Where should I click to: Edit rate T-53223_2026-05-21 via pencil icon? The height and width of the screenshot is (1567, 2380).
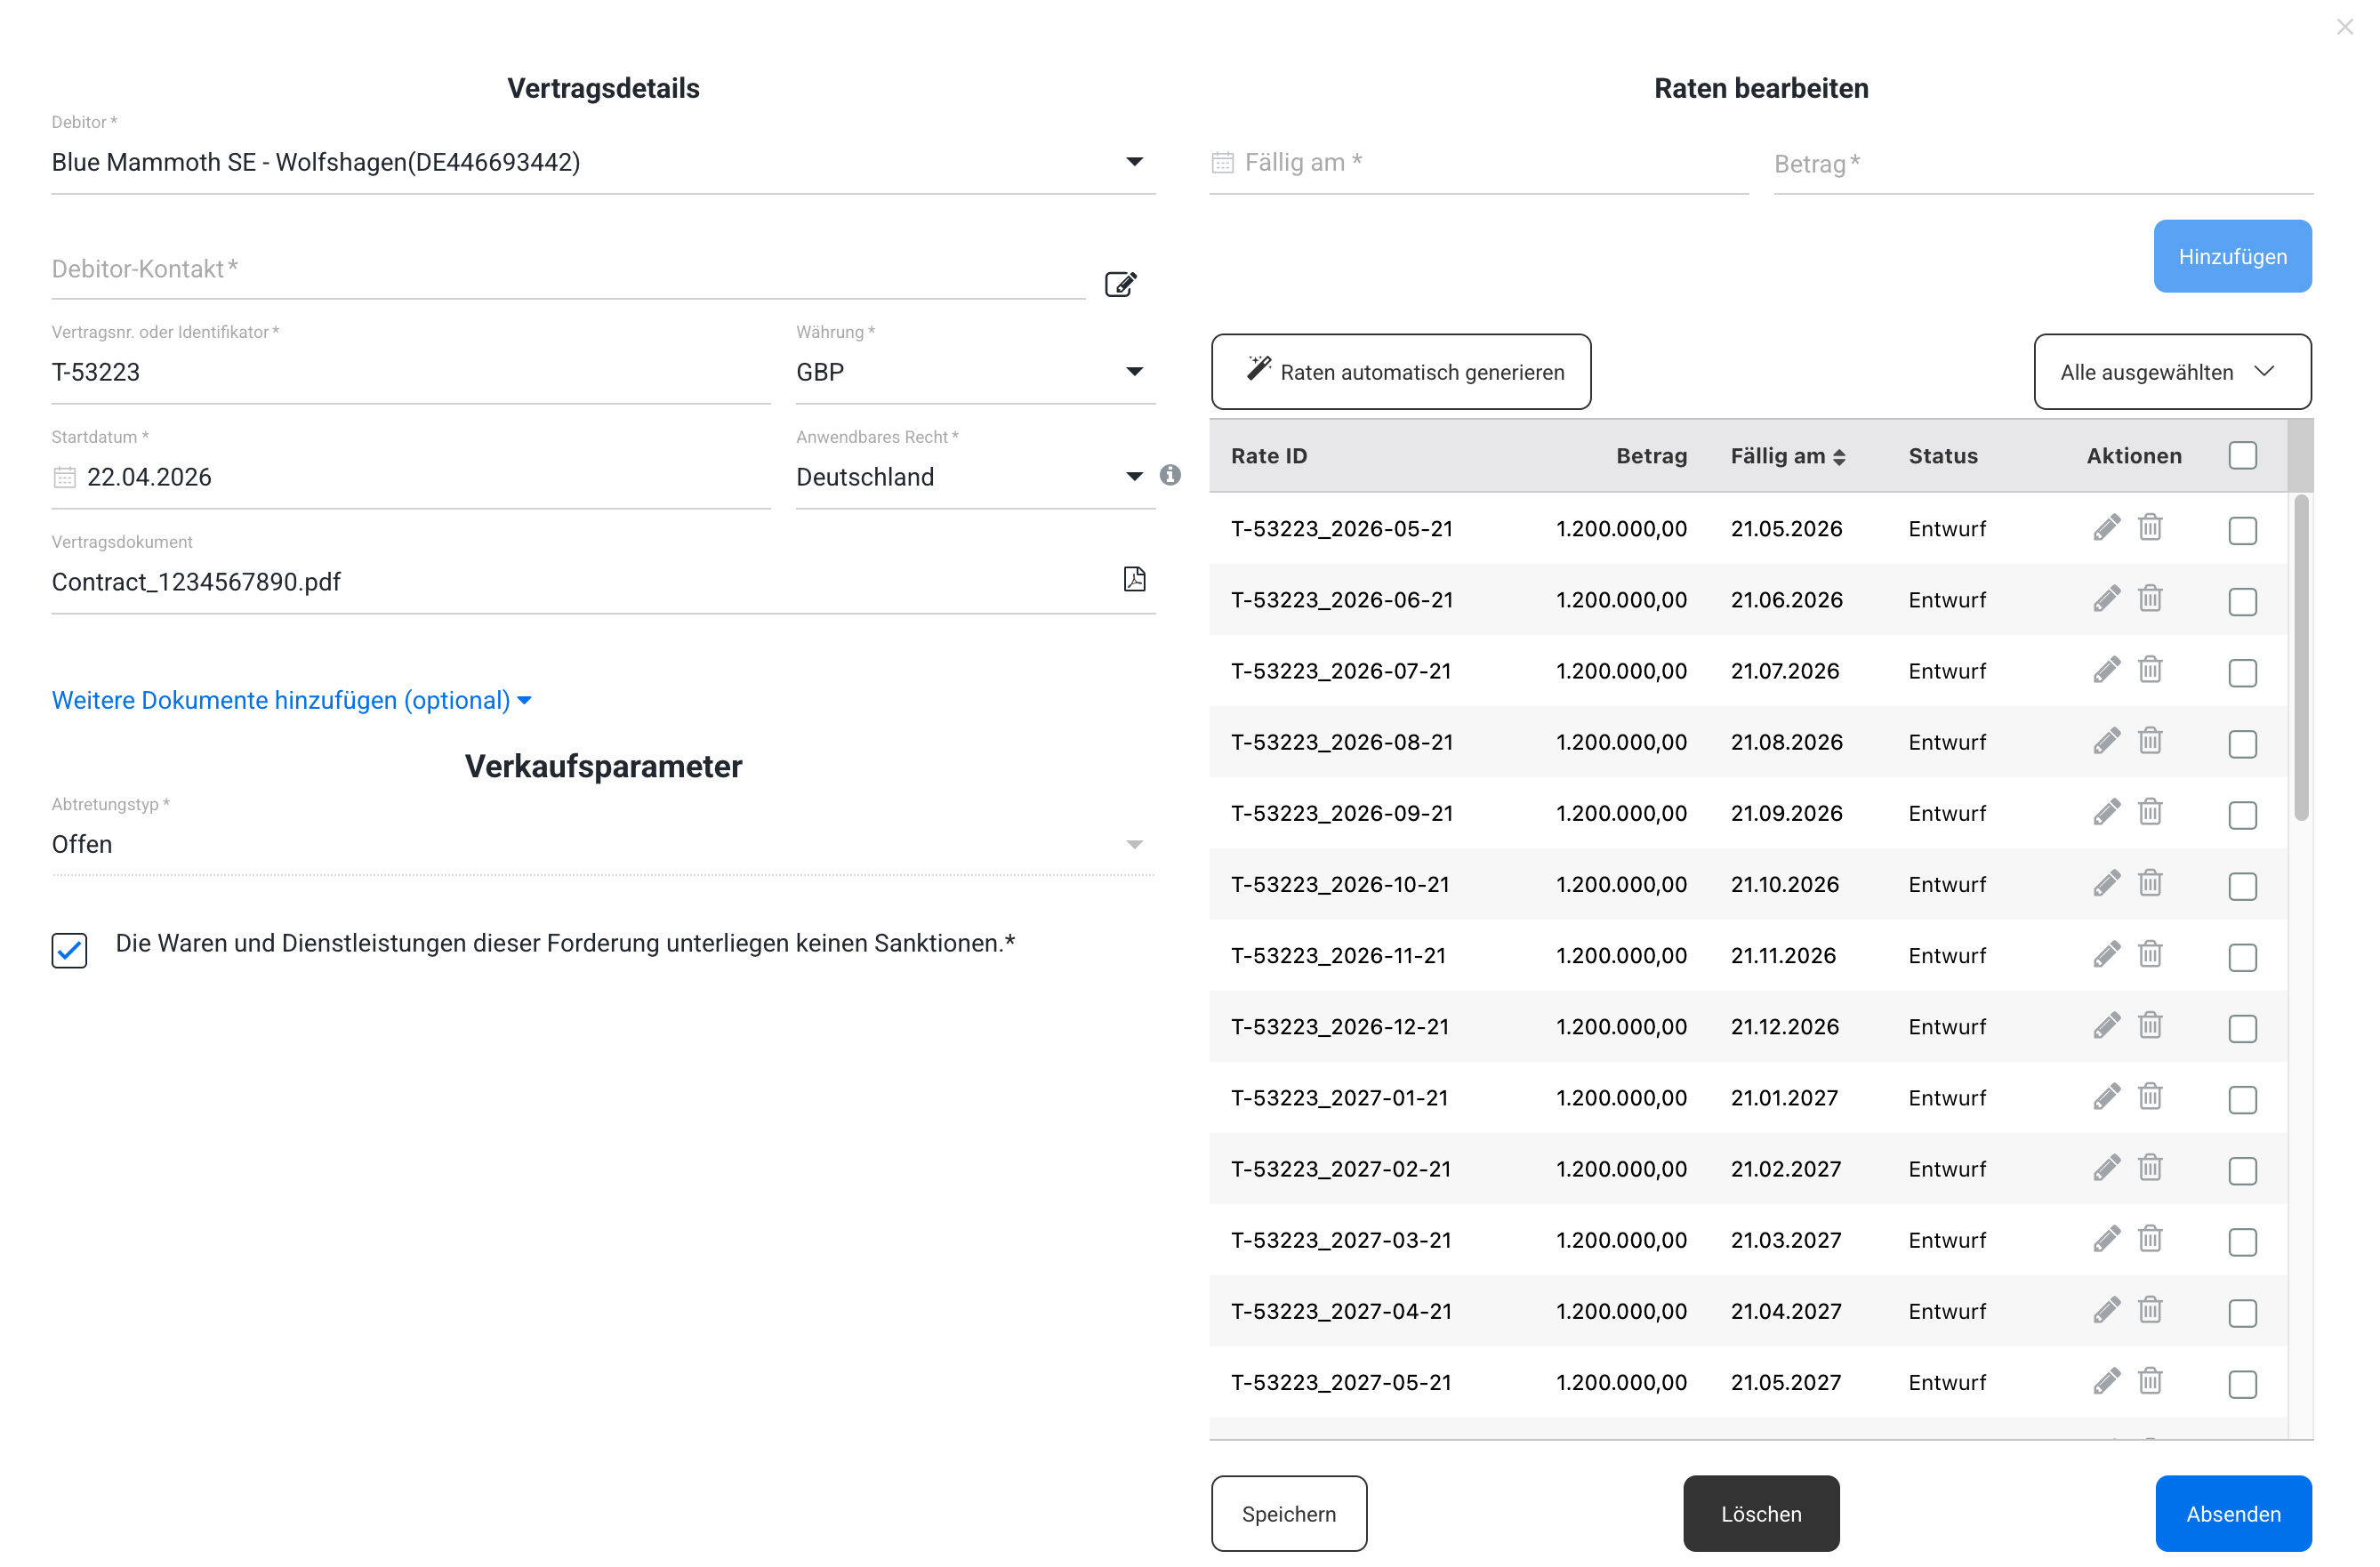pos(2106,528)
